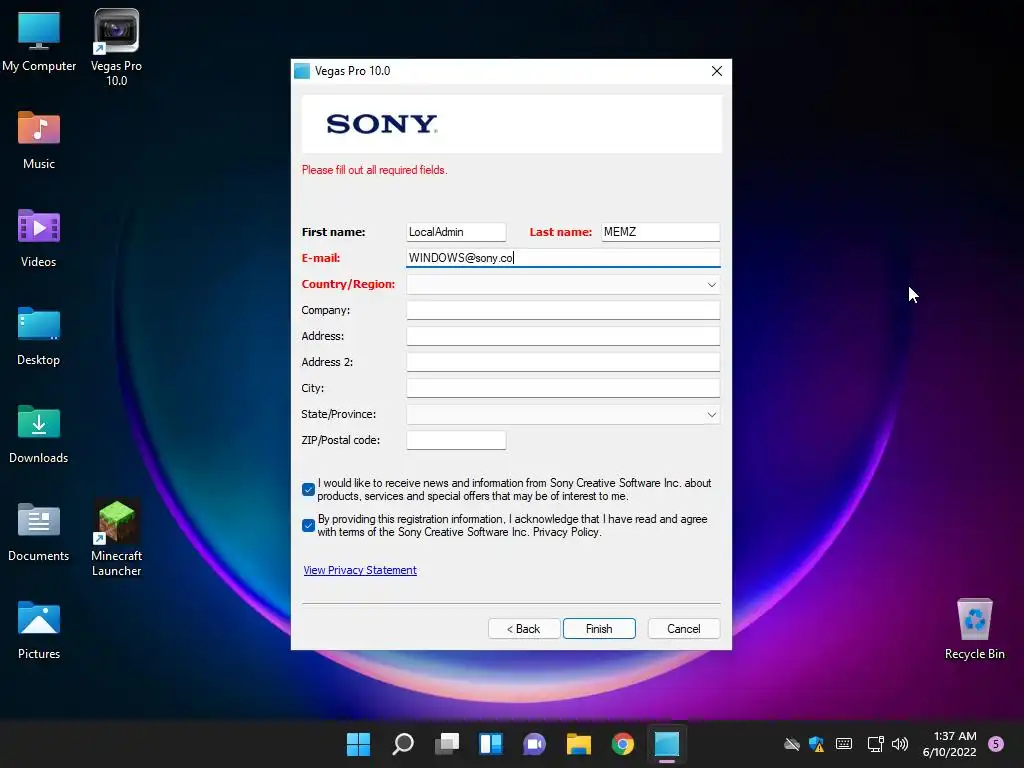The image size is (1024, 768).
Task: Close the Vegas Pro 10.0 dialog
Action: 716,71
